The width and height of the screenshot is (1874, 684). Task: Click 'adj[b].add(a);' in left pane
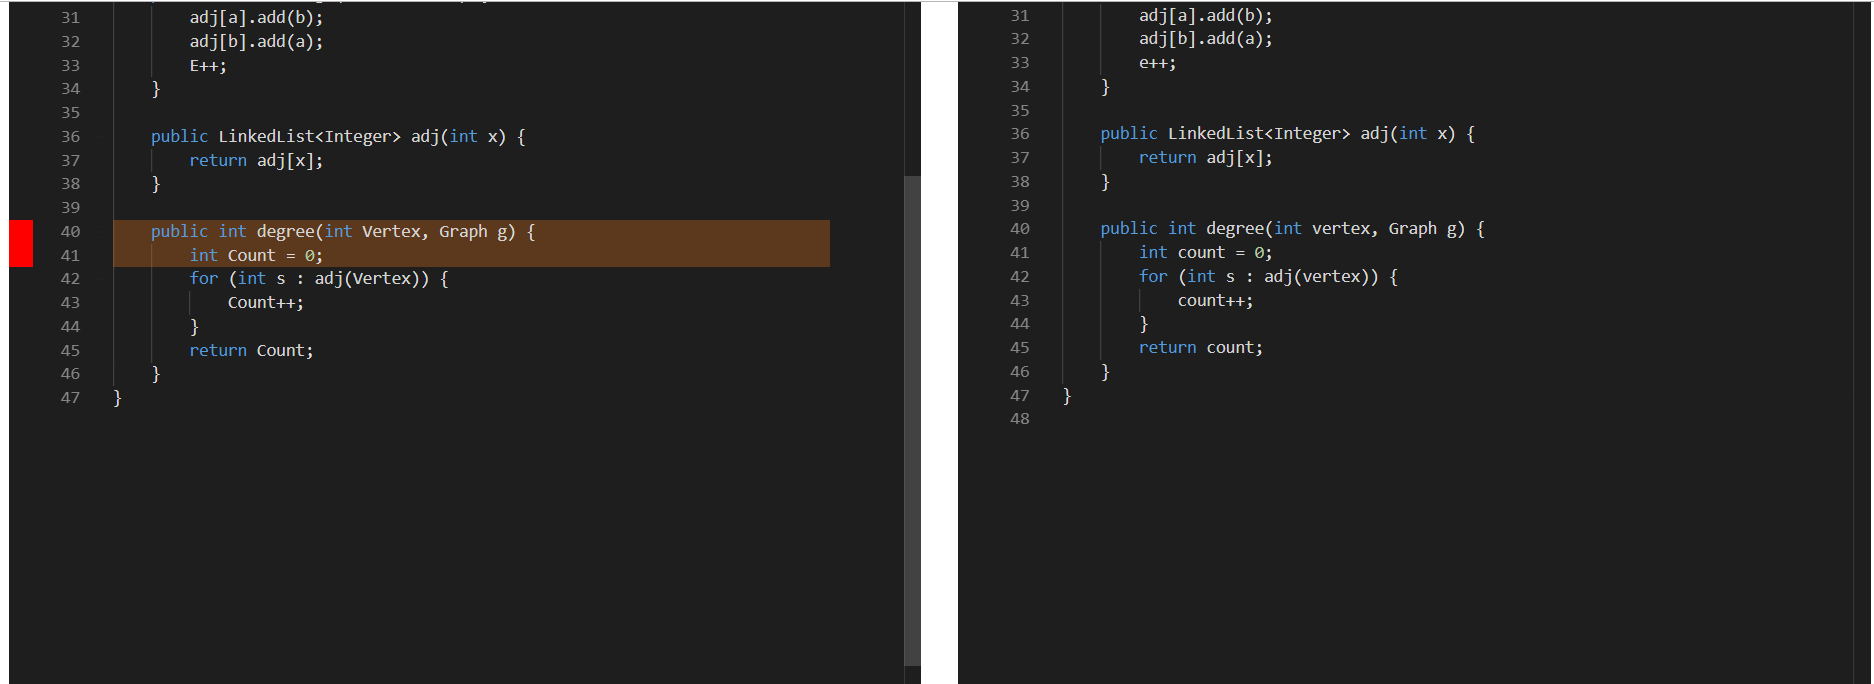coord(256,41)
